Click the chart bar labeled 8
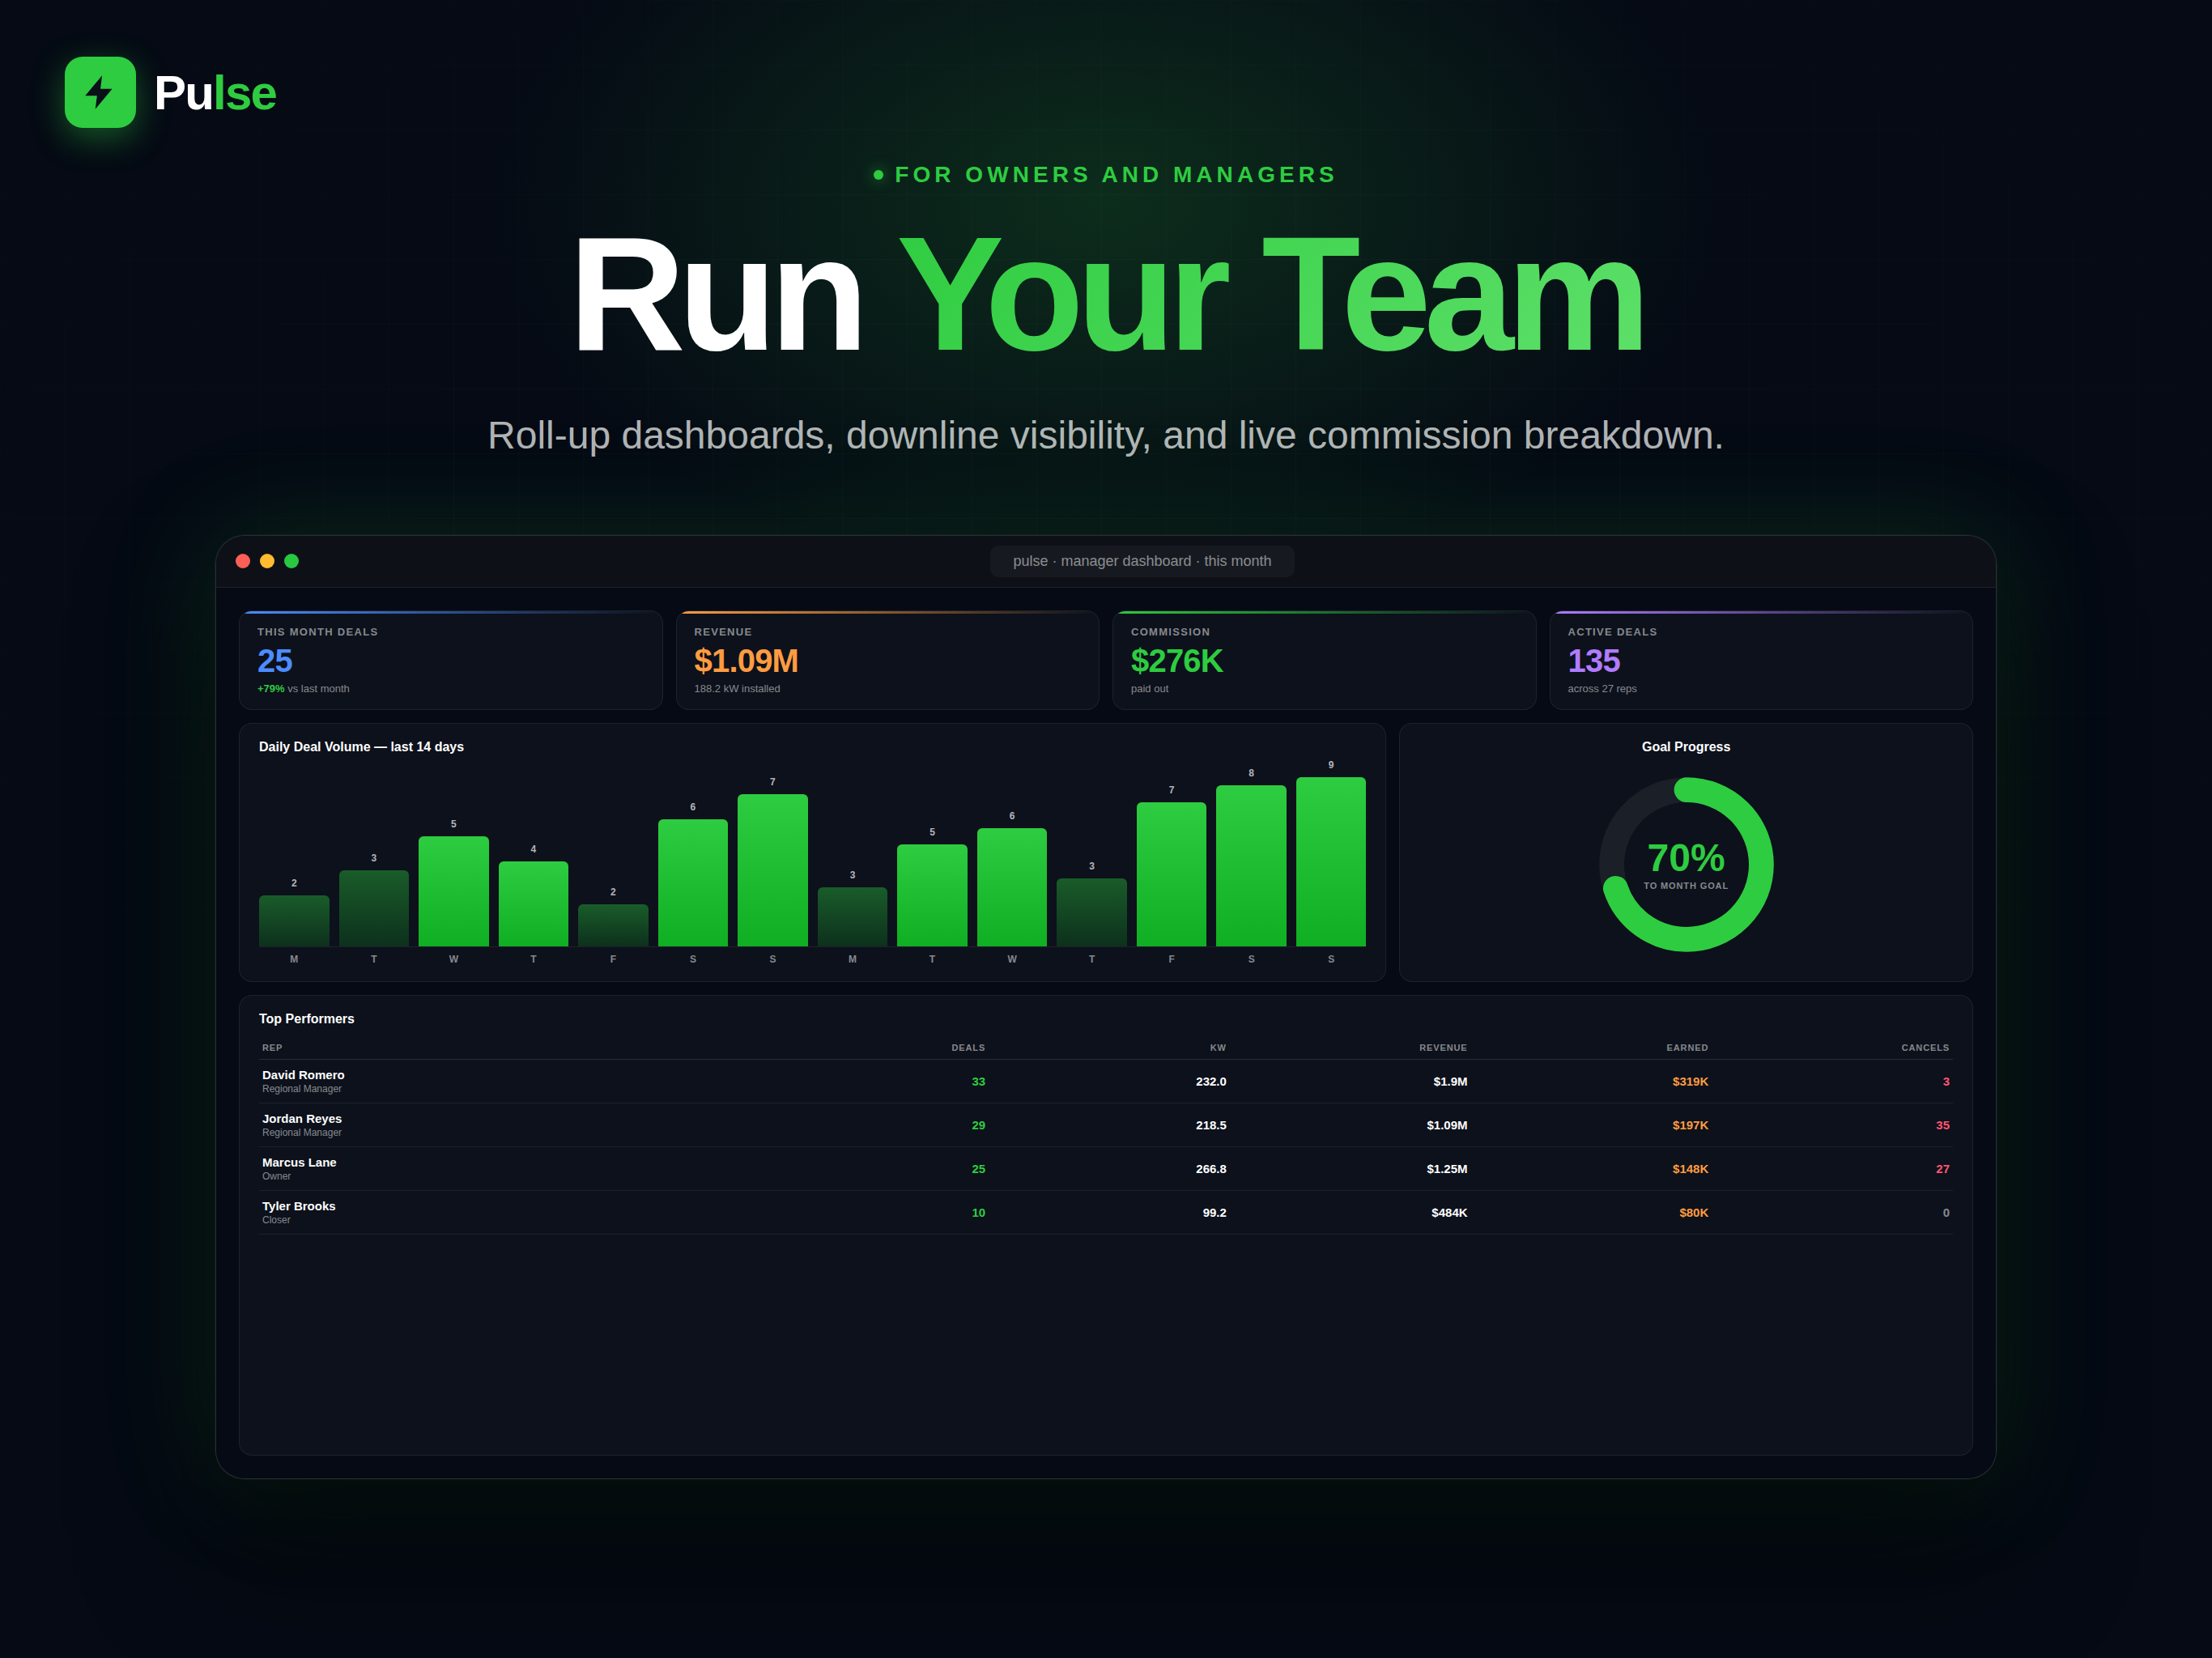Viewport: 2212px width, 1658px height. [1251, 865]
